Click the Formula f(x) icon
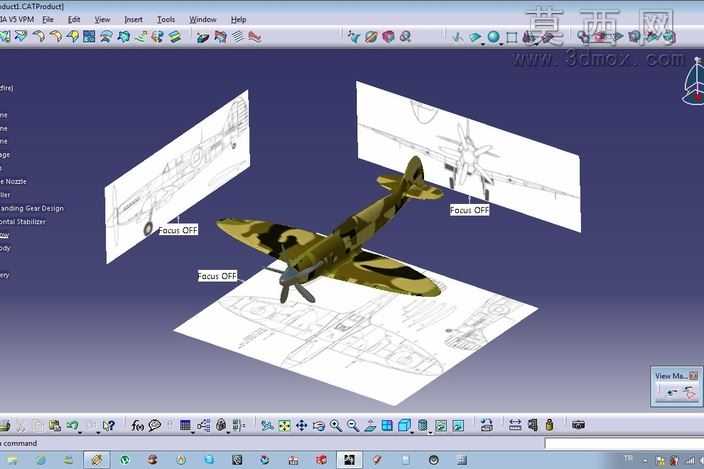 [x=137, y=425]
